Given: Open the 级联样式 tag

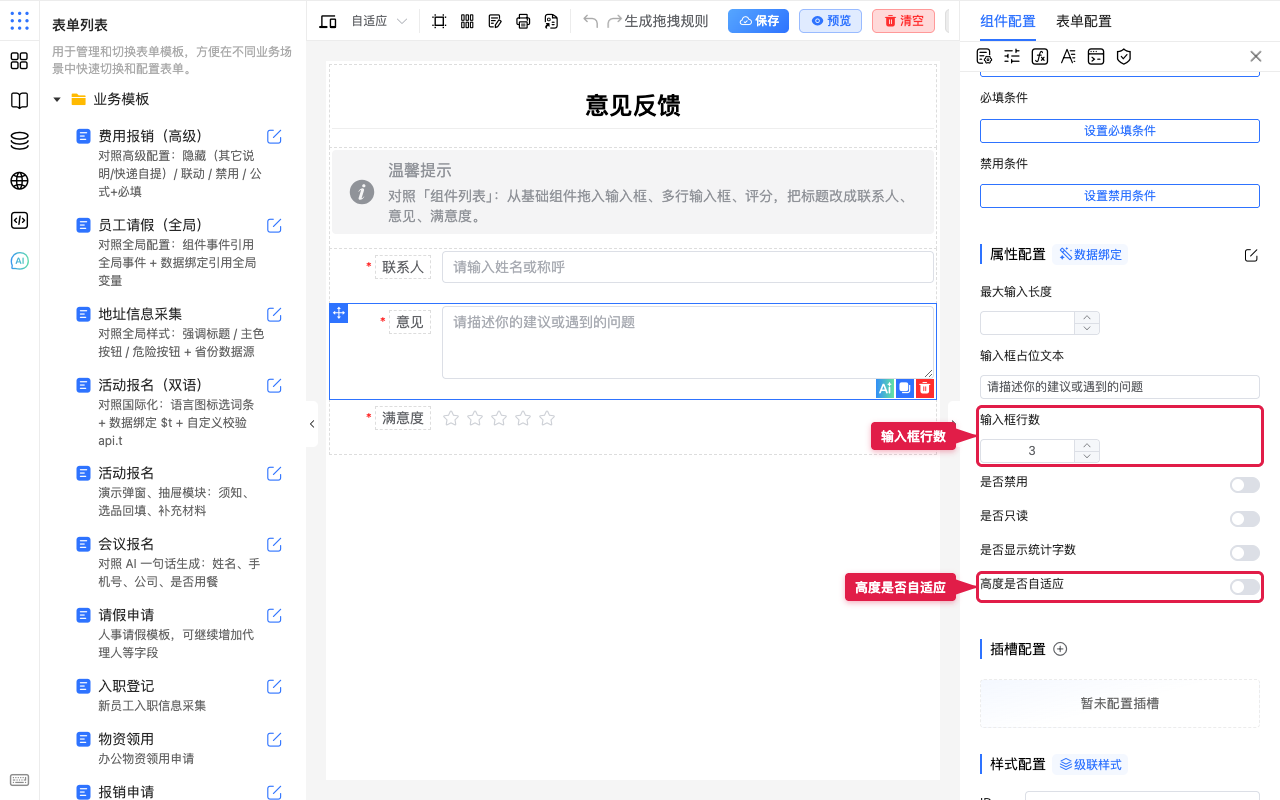Looking at the screenshot, I should click(1091, 765).
